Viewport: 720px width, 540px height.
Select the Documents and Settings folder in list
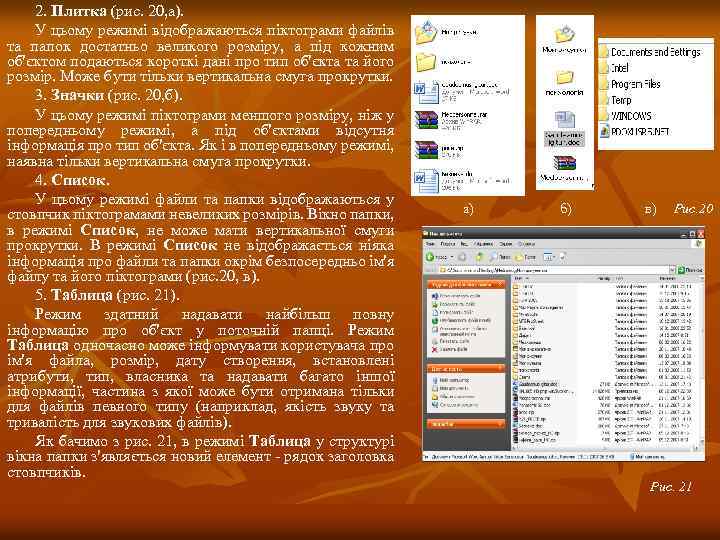[650, 52]
